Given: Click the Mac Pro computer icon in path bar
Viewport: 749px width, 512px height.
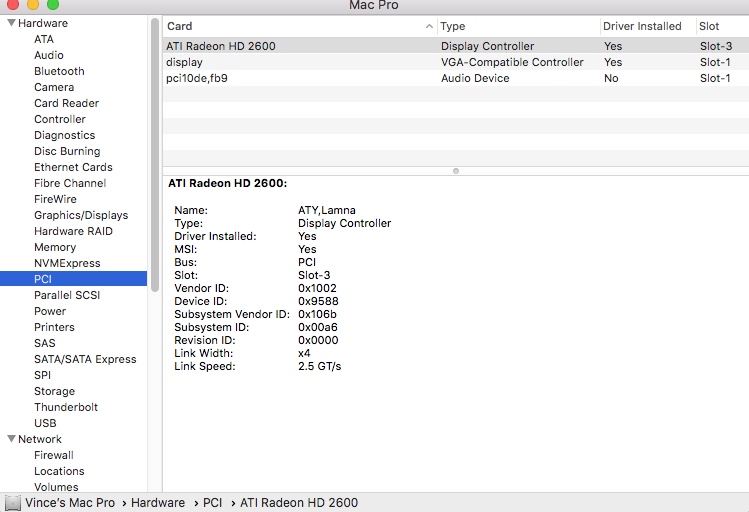Looking at the screenshot, I should (13, 503).
